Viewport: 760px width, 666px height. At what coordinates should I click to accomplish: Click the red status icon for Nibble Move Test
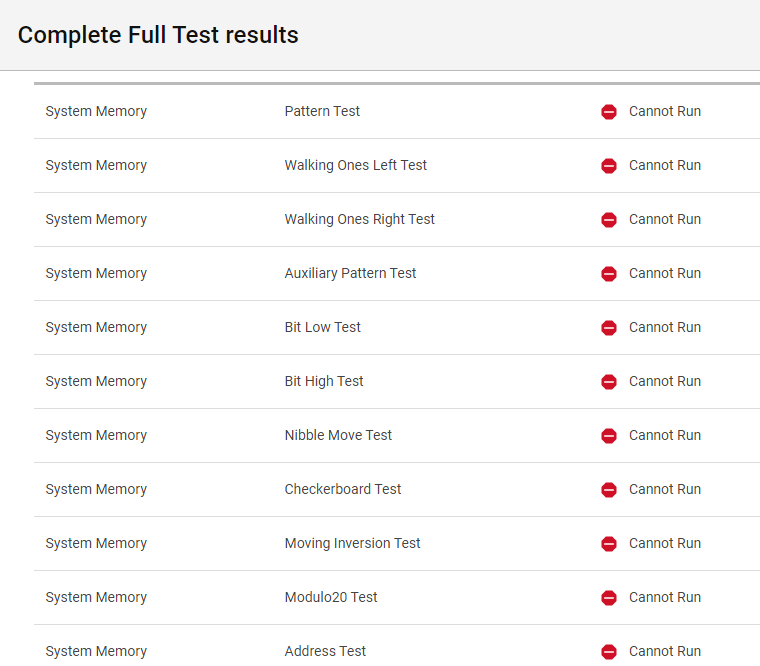click(609, 436)
